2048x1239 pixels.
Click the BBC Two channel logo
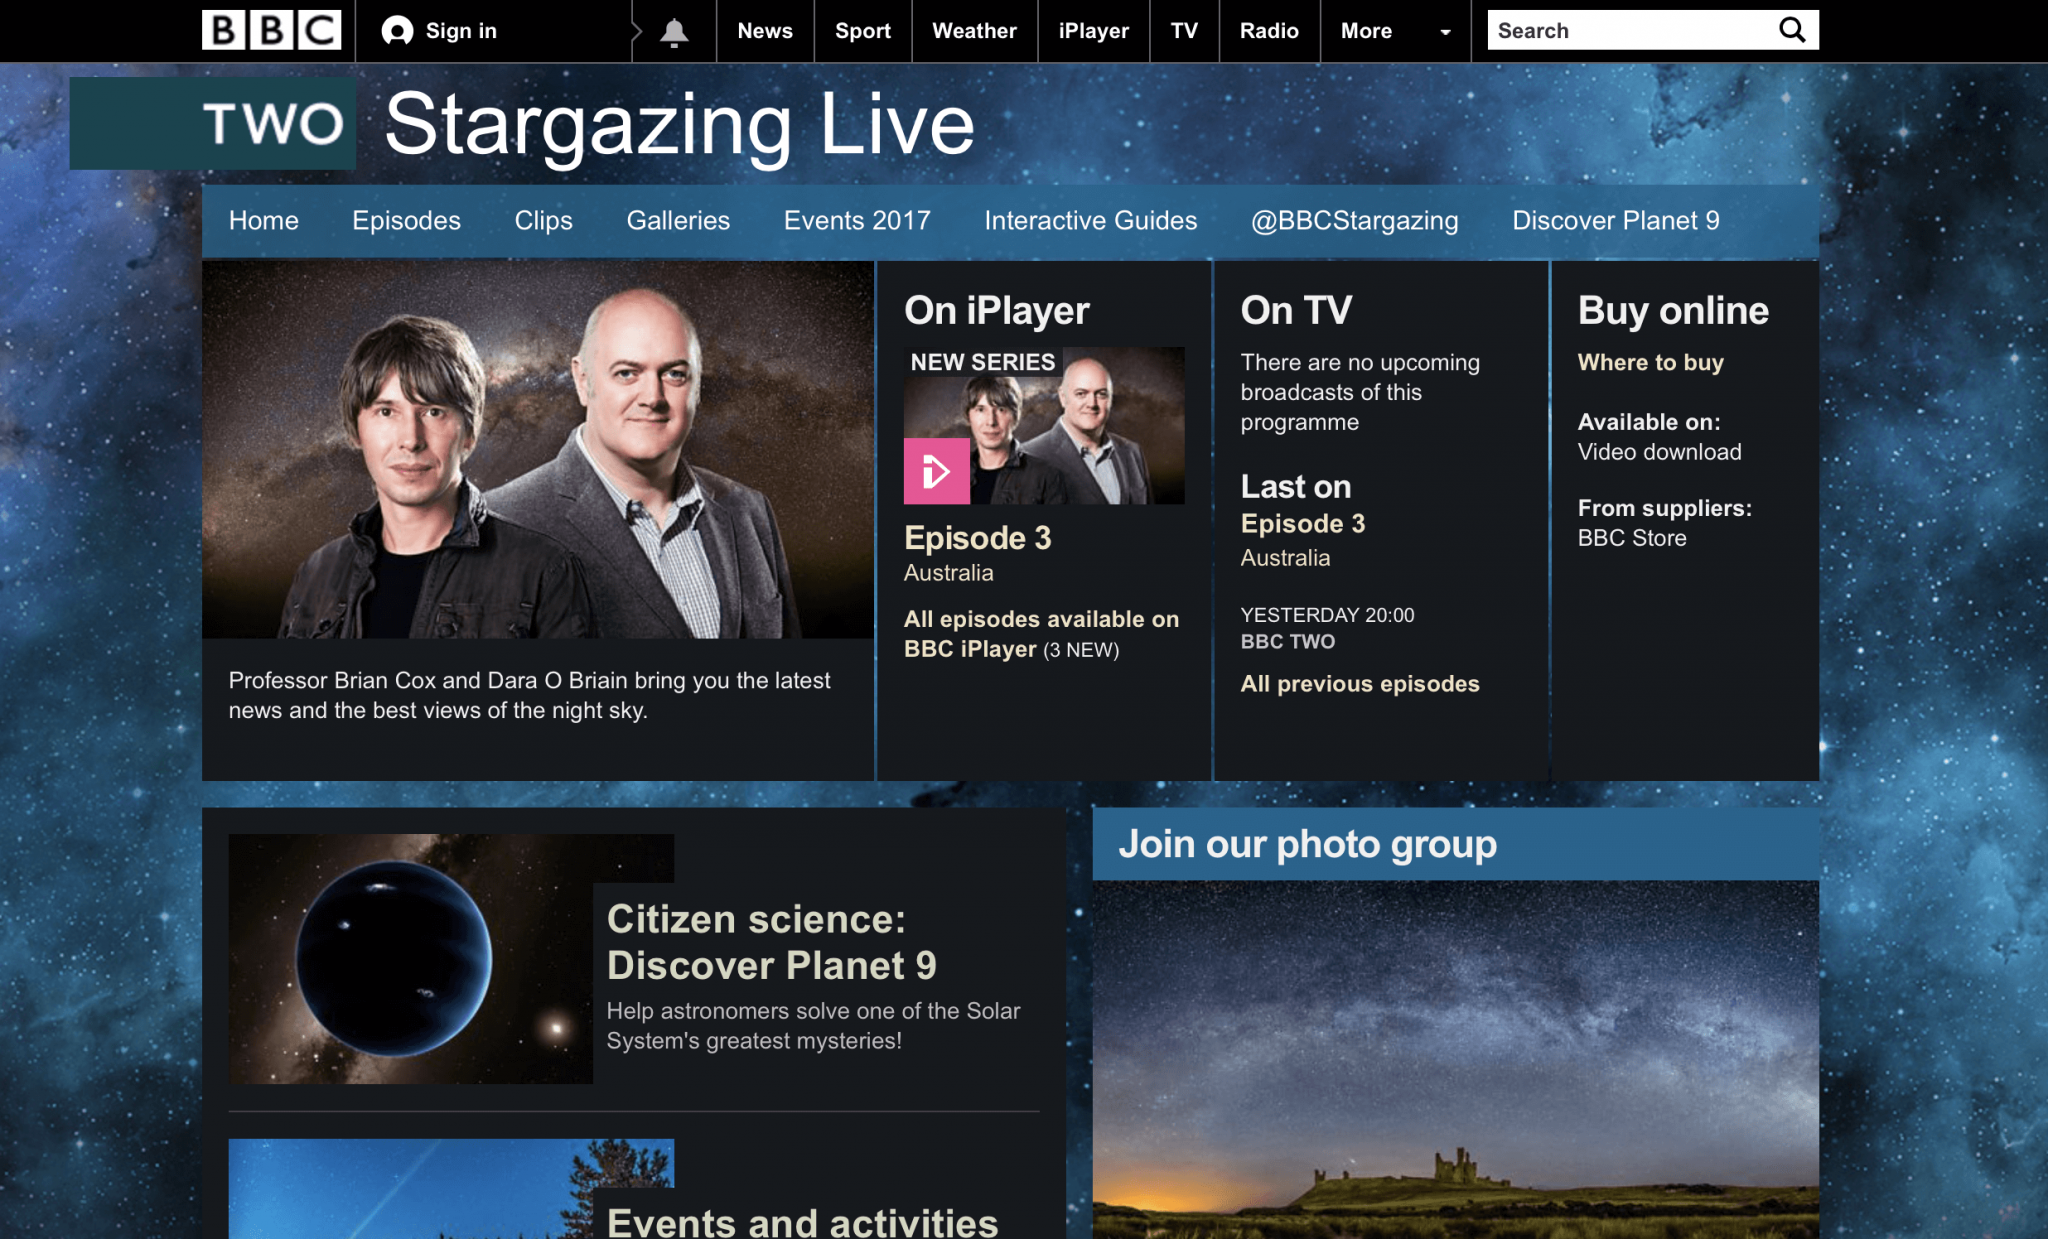[x=212, y=123]
